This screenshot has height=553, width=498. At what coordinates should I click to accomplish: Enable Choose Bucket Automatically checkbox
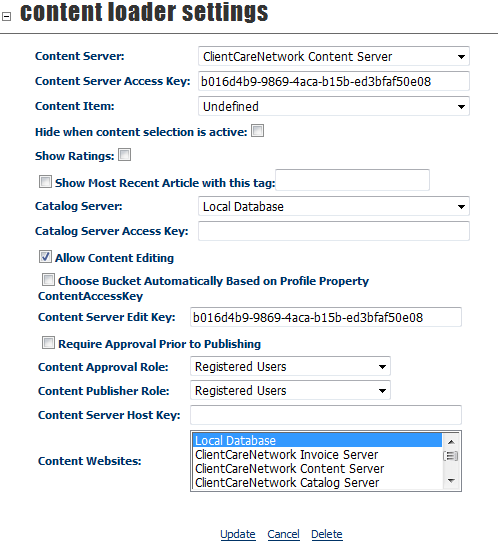pos(48,280)
